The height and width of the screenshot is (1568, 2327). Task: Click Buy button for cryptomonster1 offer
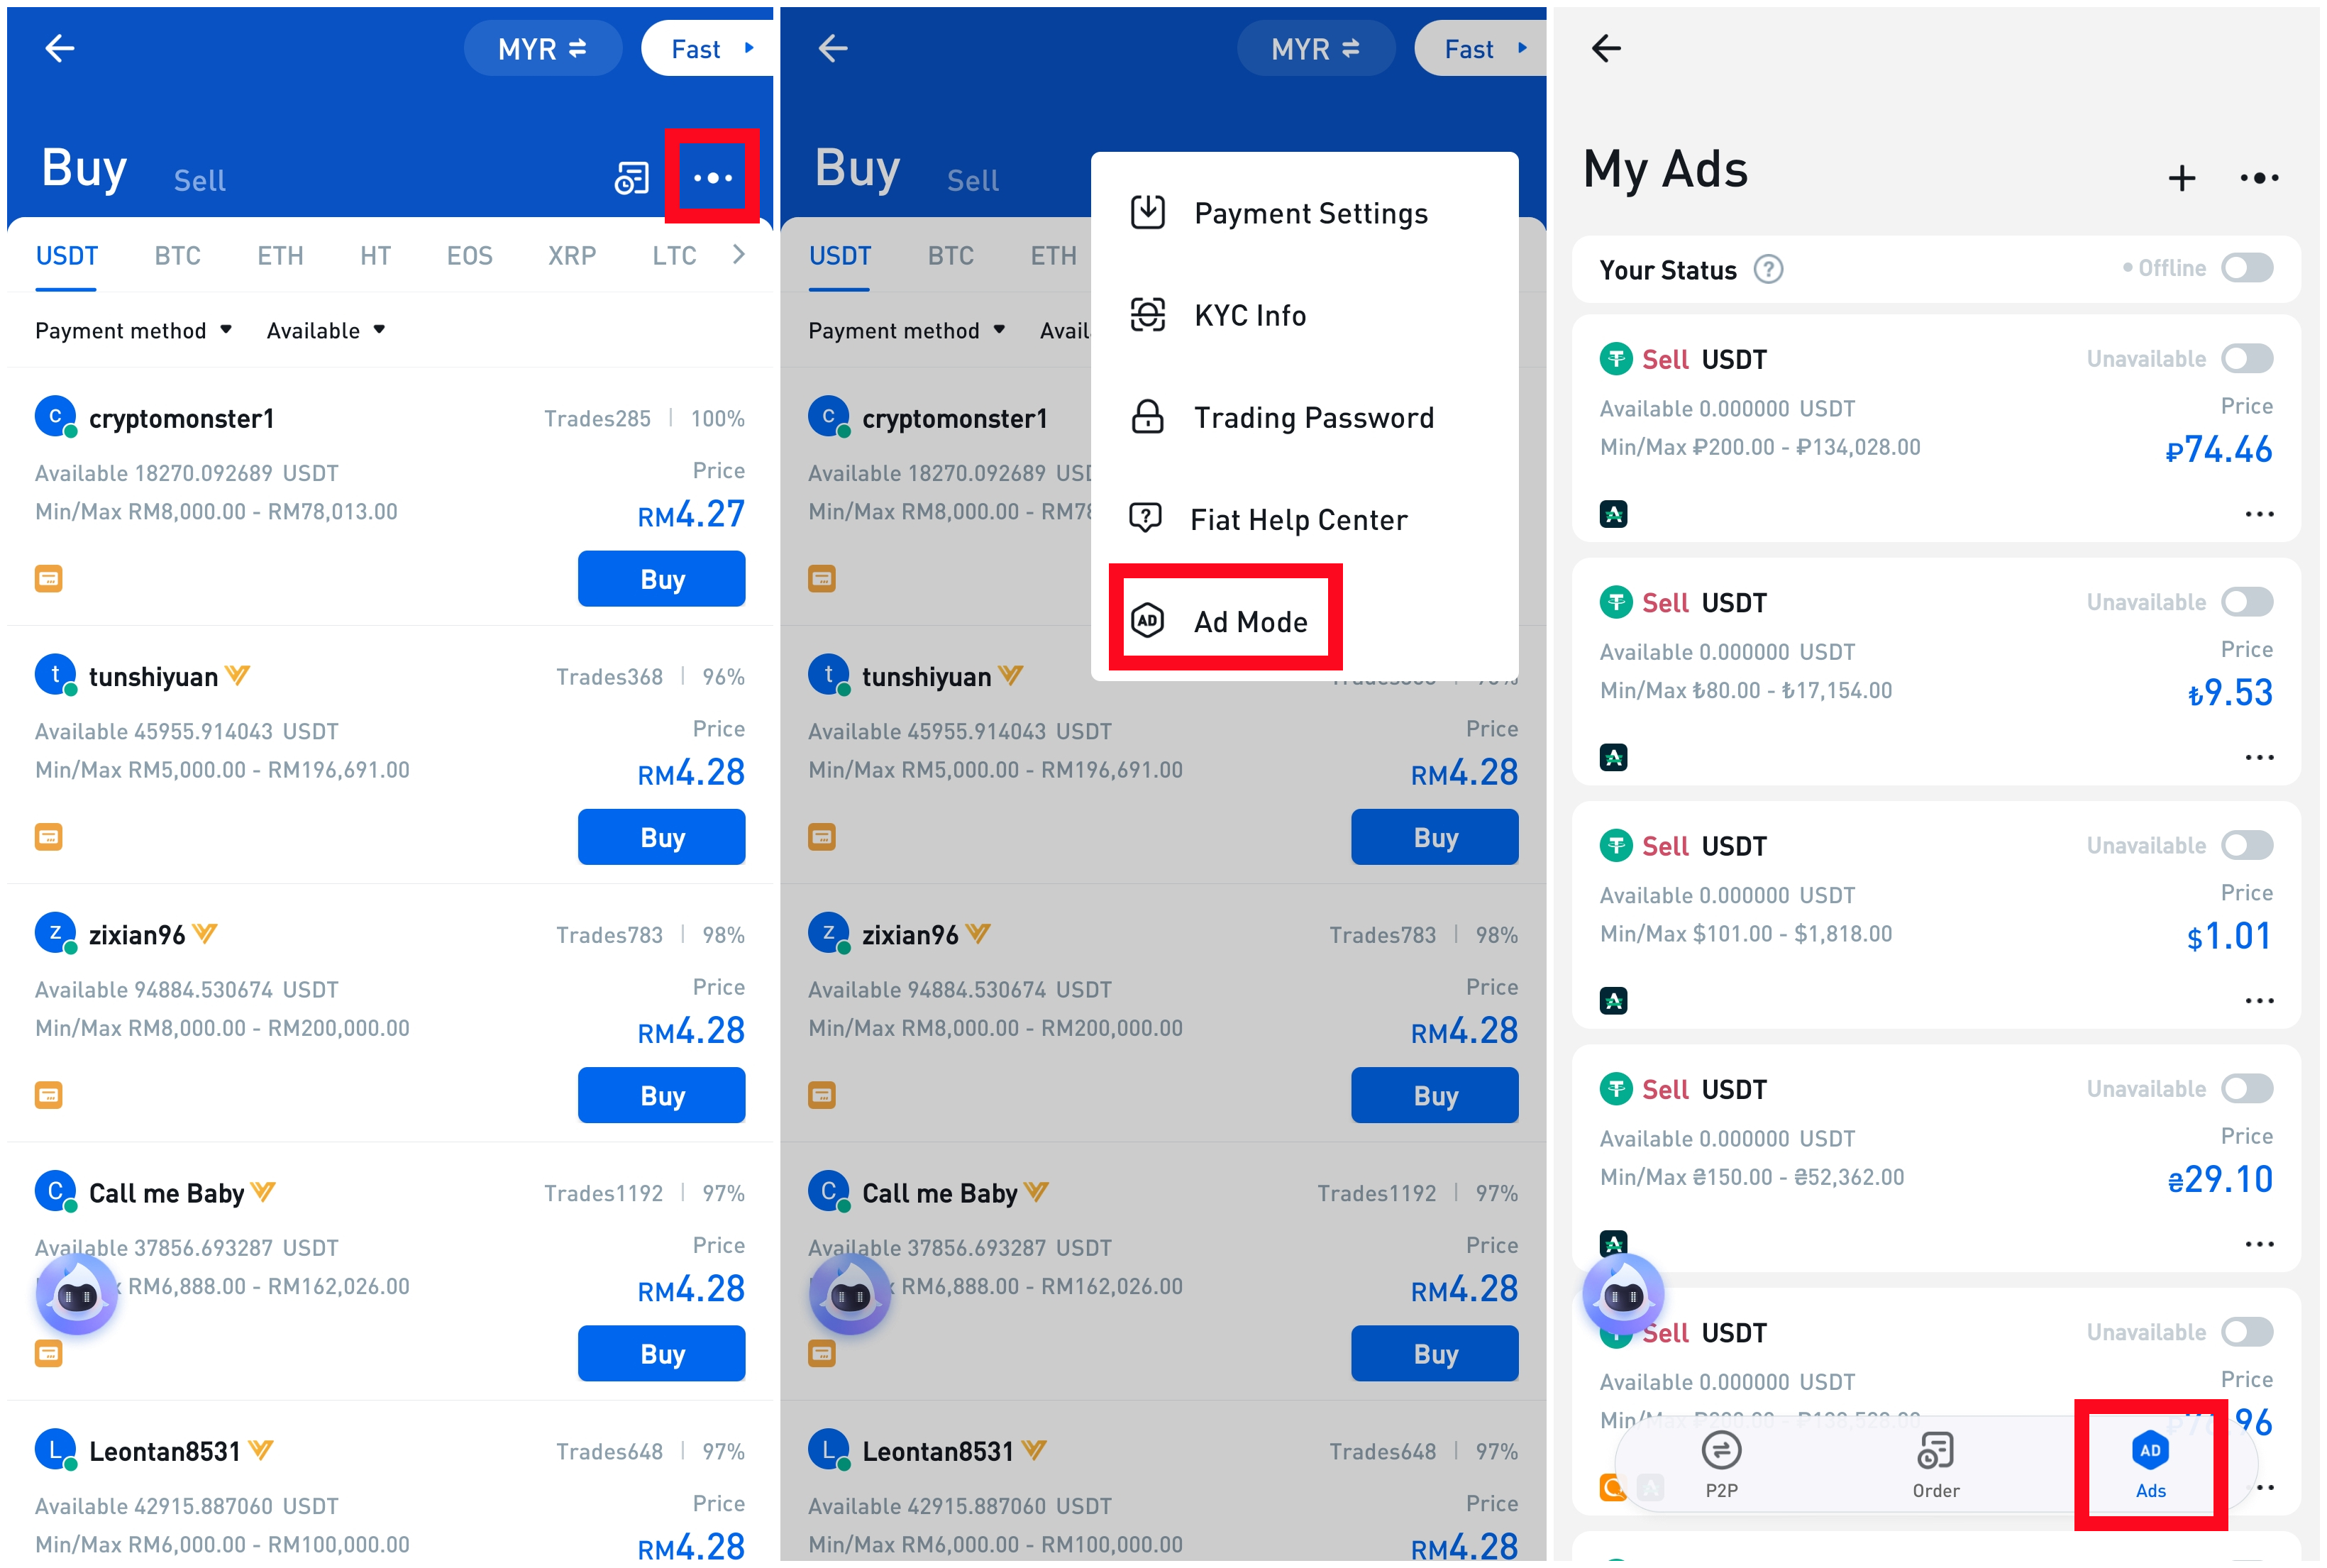point(661,579)
